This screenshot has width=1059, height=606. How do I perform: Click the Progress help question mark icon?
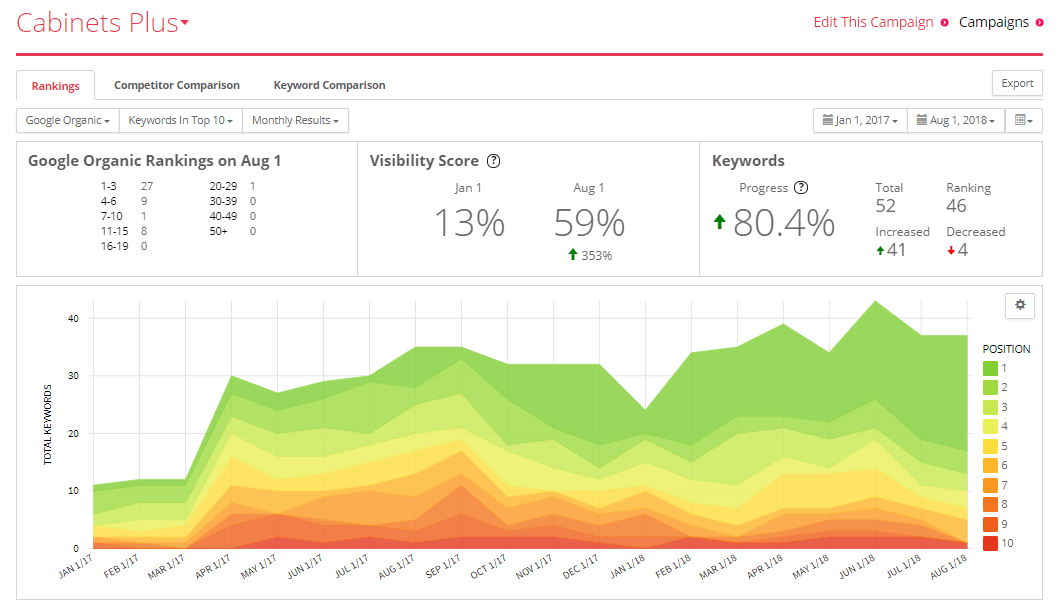point(801,188)
